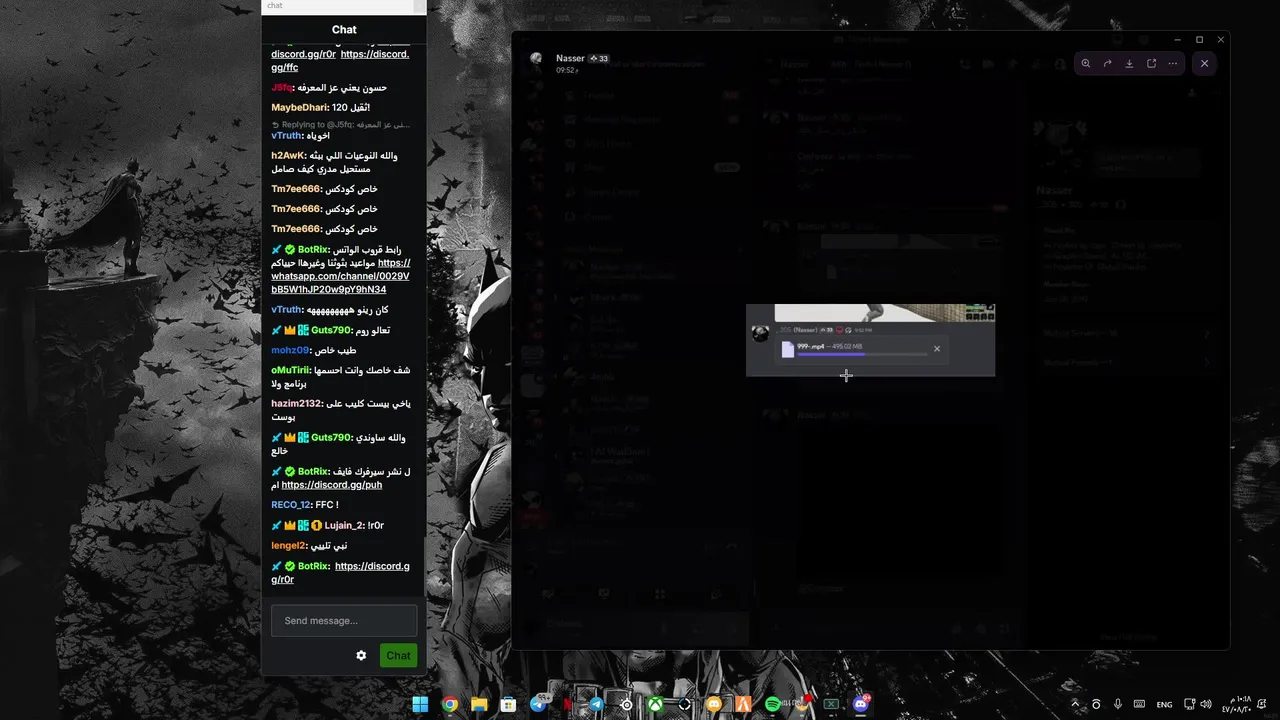Screen dimensions: 1280x720
Task: Open the volume control in the system tray
Action: point(1205,704)
